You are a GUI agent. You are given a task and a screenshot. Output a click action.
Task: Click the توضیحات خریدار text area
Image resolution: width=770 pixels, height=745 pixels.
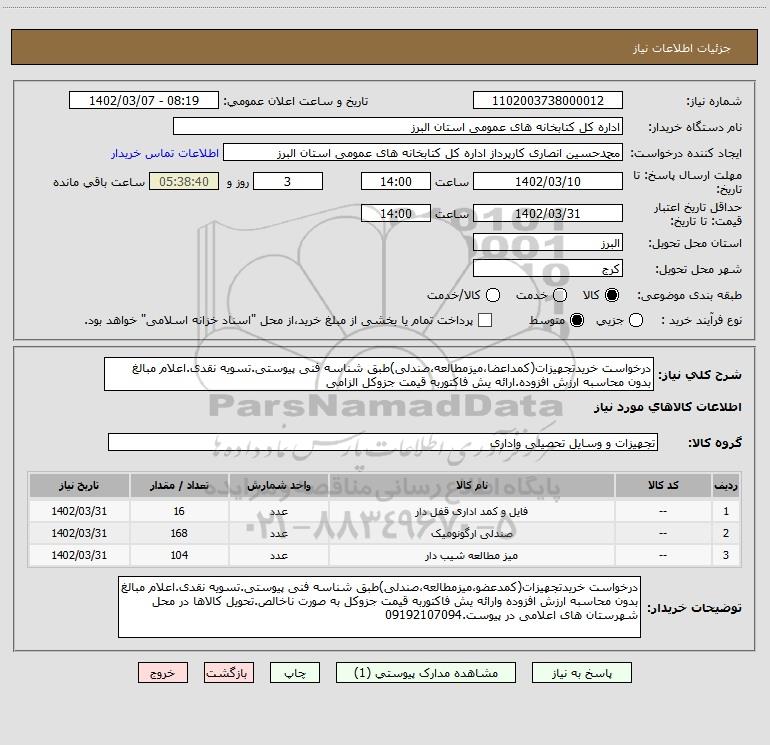[x=379, y=607]
